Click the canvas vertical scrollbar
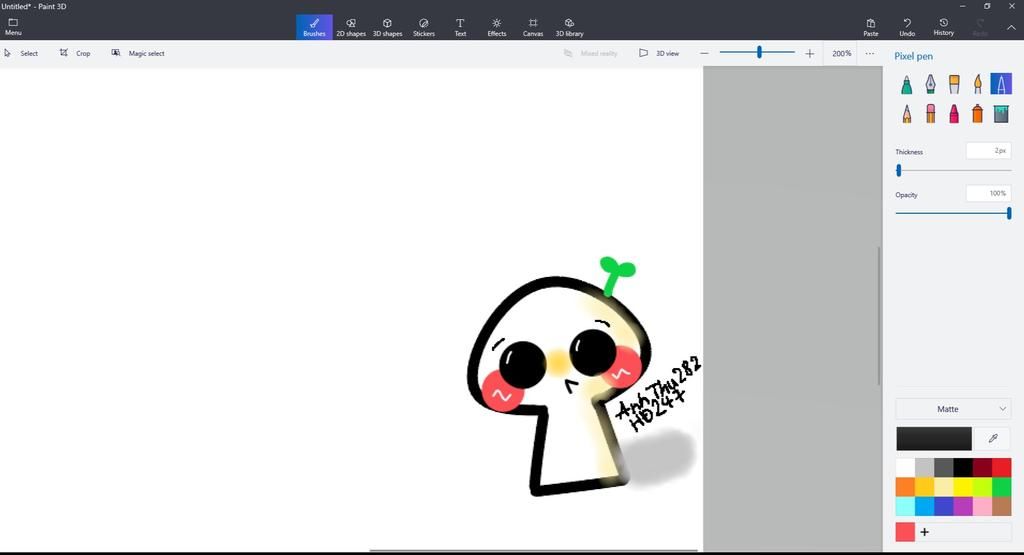Screen dimensions: 1024x555 [879, 316]
